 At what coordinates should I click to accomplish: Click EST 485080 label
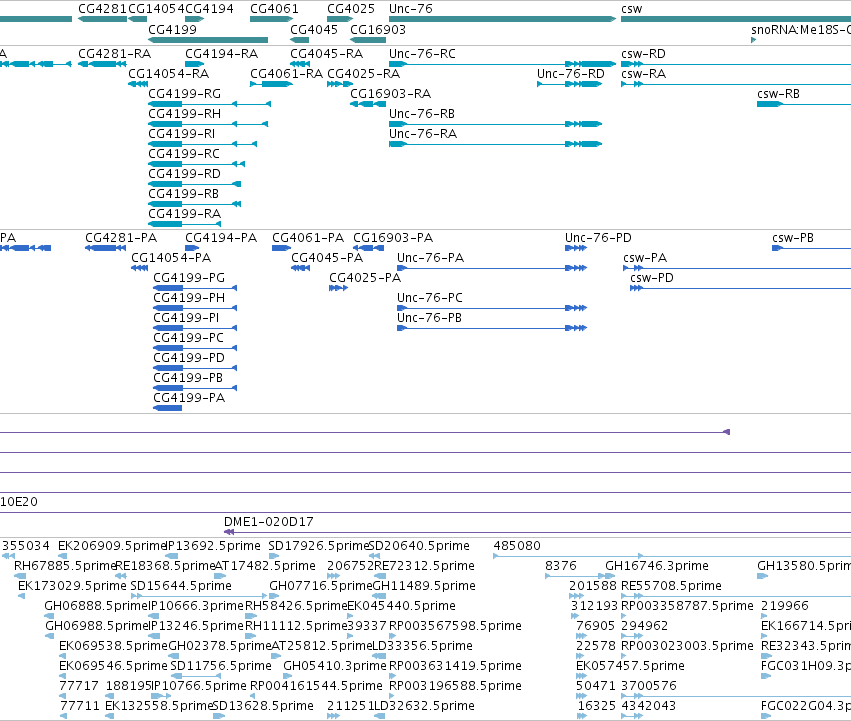(x=517, y=546)
